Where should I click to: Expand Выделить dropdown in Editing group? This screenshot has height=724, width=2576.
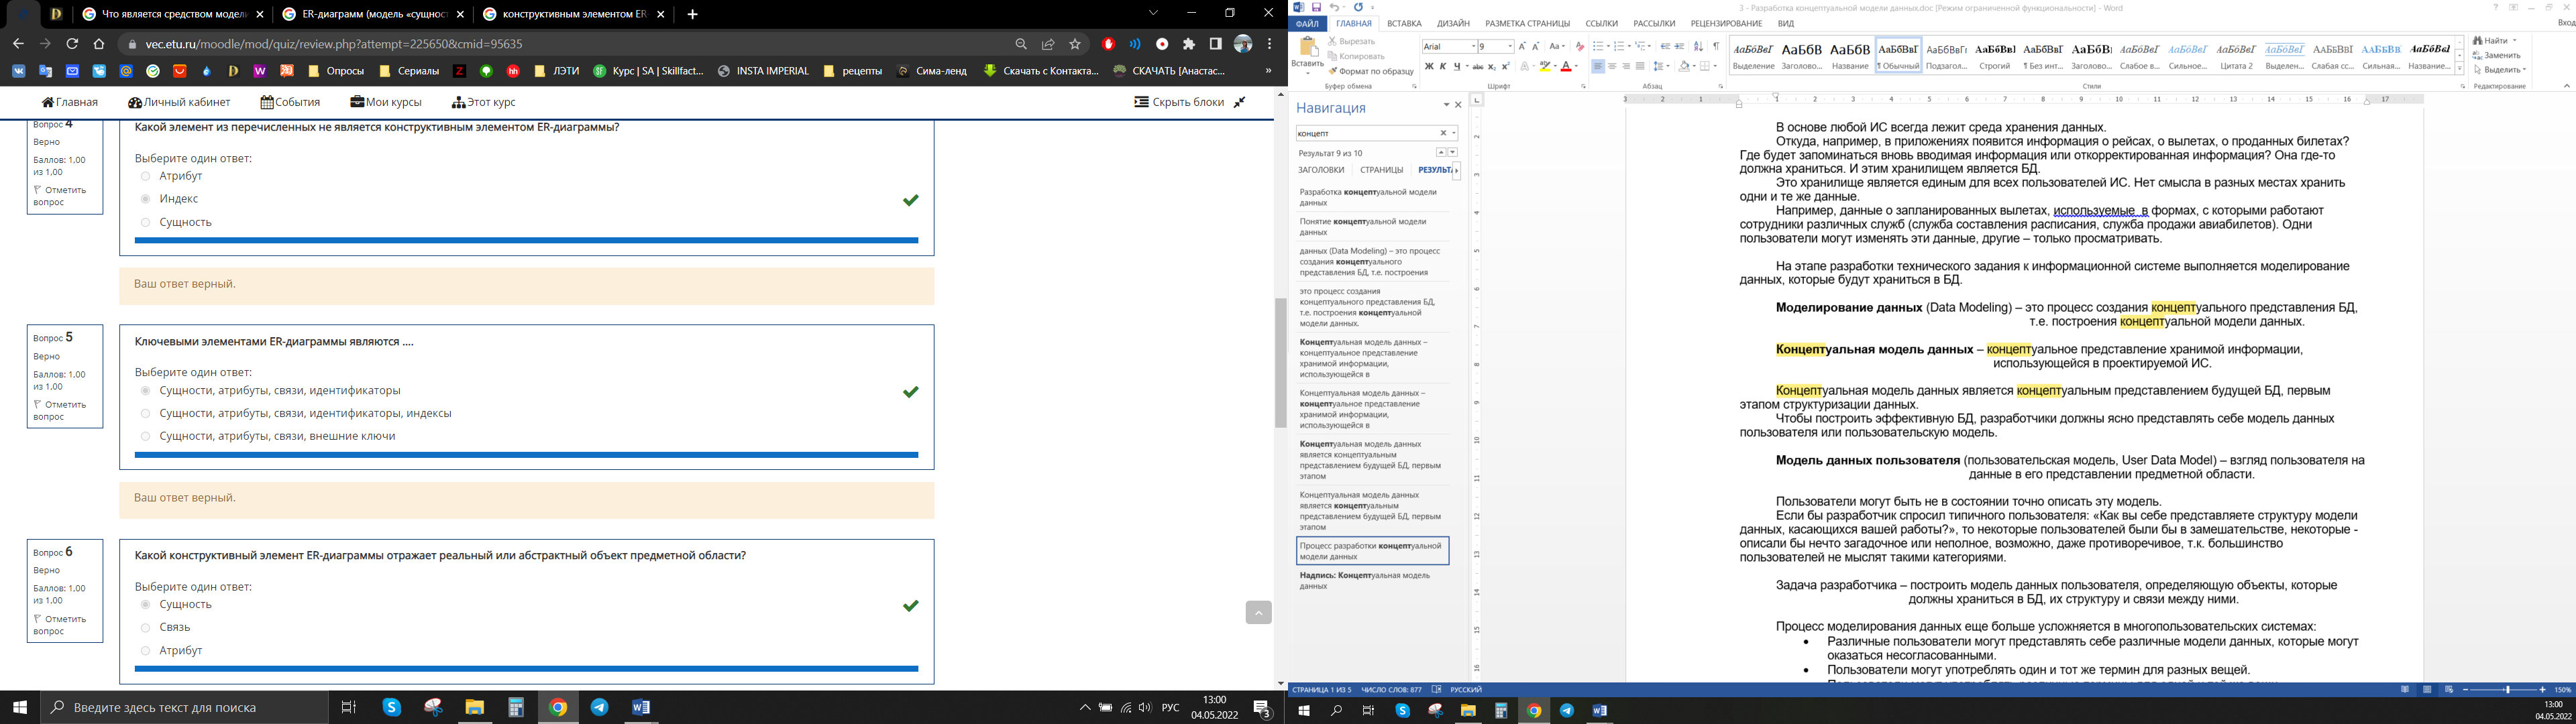coord(2524,69)
